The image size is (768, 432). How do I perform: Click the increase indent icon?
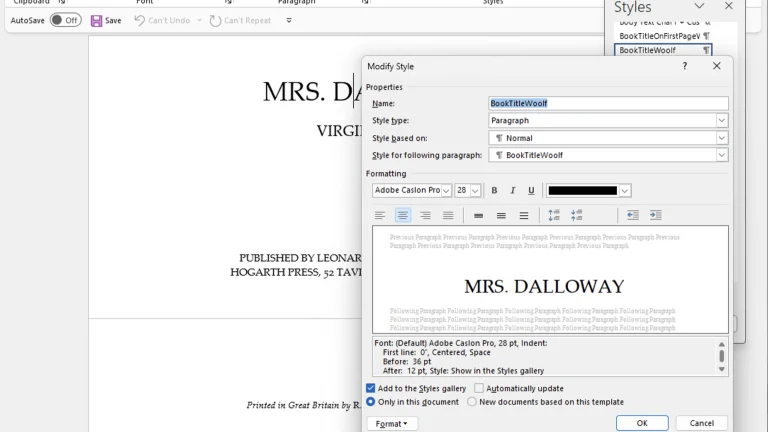click(655, 215)
